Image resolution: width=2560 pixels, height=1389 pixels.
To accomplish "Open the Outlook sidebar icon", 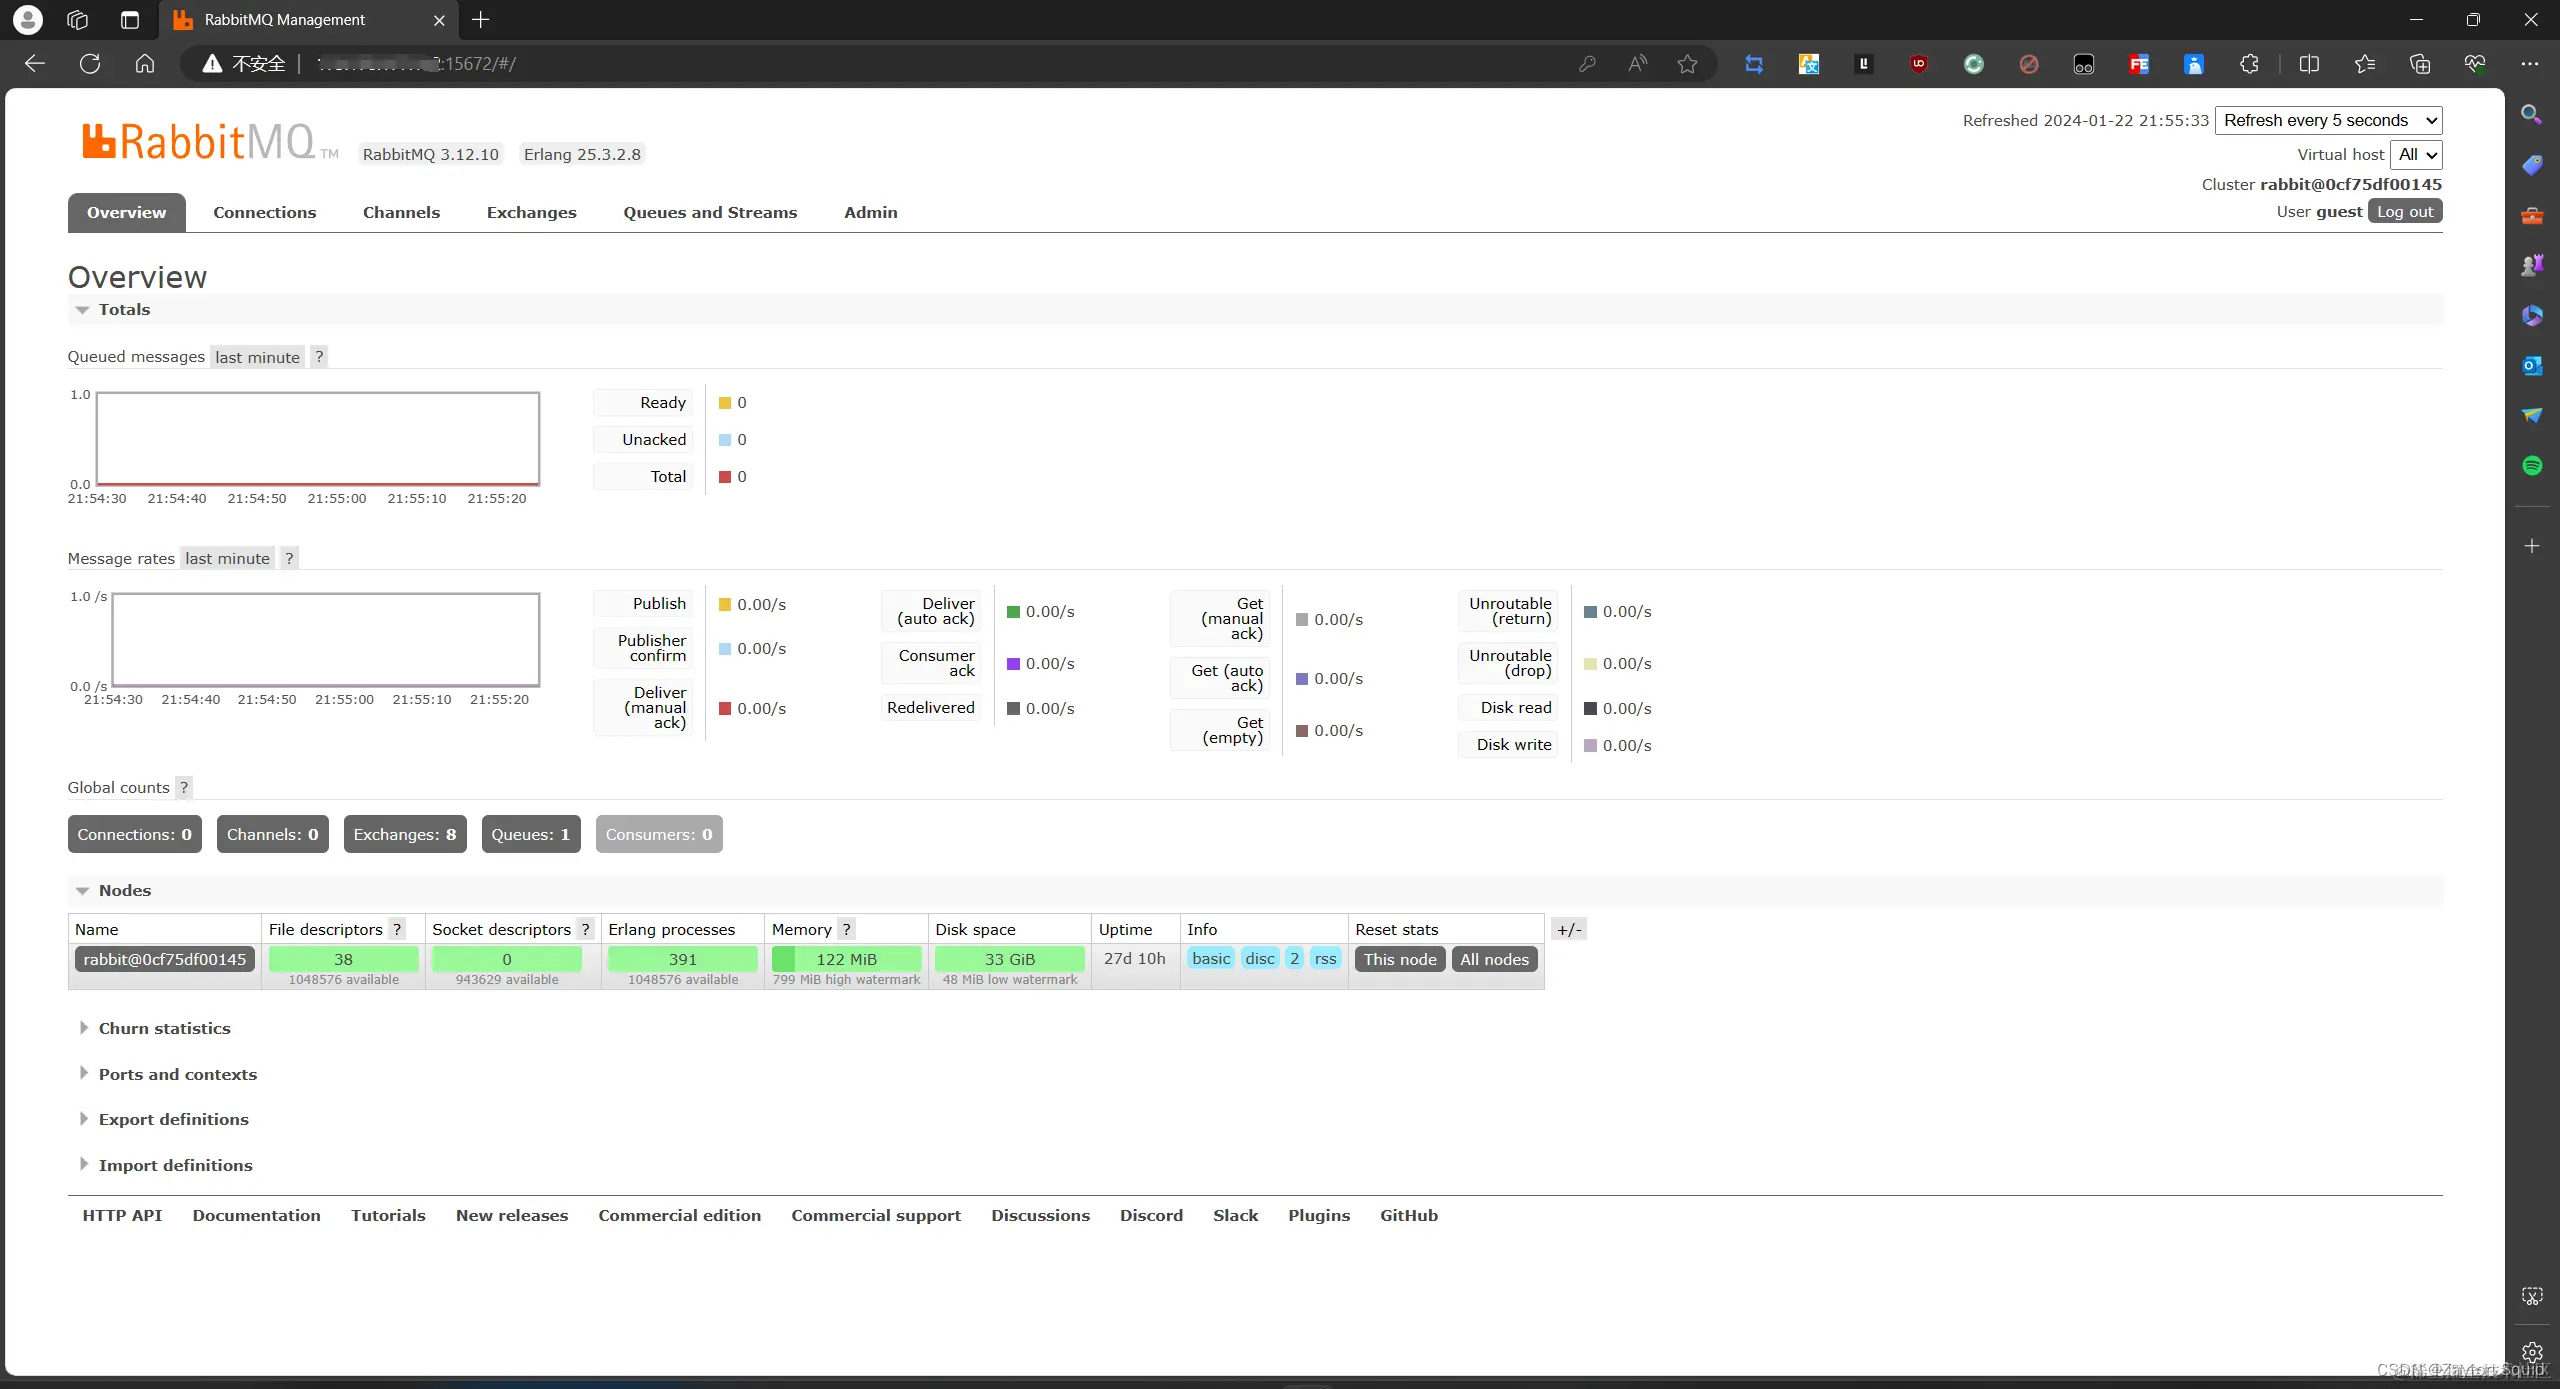I will pyautogui.click(x=2532, y=365).
